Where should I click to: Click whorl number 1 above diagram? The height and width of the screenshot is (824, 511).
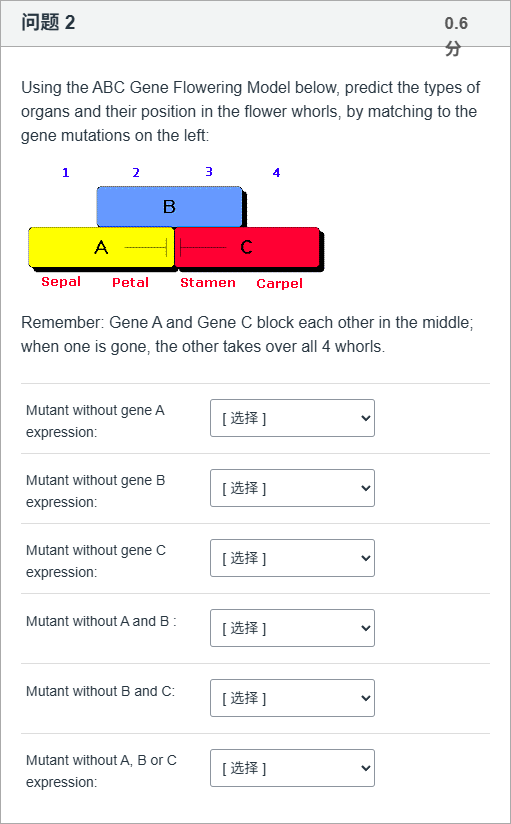(66, 173)
